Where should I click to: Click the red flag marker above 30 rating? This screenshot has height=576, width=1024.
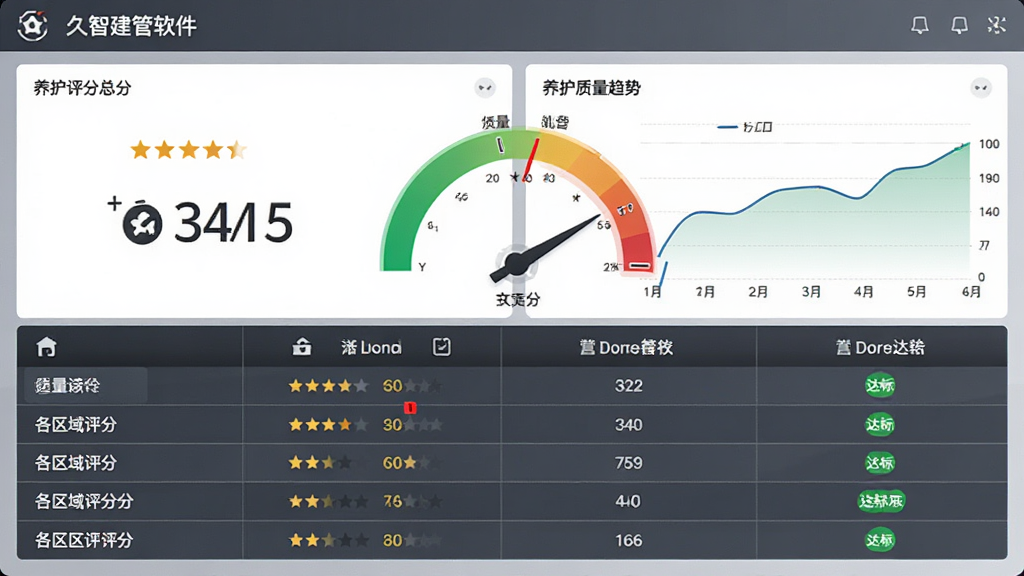(x=410, y=408)
